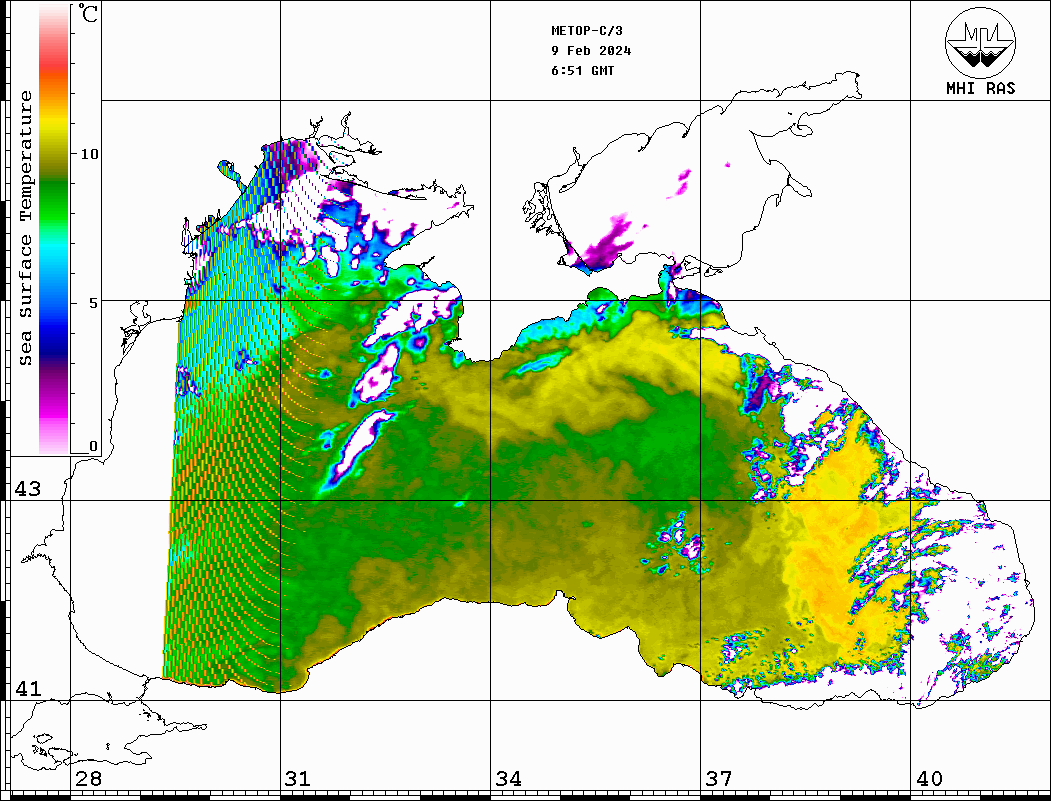Click the °C unit label on legend

pyautogui.click(x=88, y=14)
